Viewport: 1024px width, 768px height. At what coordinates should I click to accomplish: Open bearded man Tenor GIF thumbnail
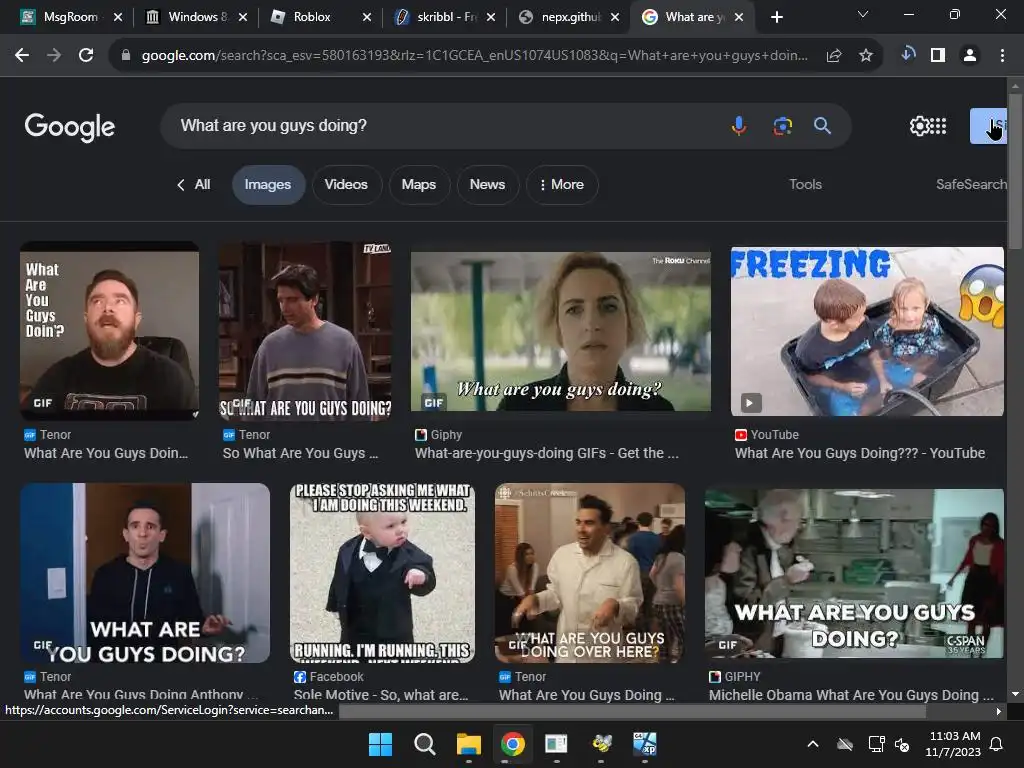[110, 331]
